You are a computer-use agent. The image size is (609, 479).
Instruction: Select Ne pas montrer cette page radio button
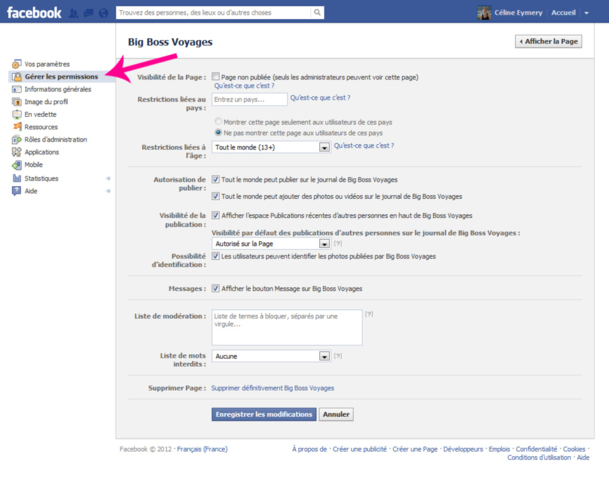[x=218, y=132]
